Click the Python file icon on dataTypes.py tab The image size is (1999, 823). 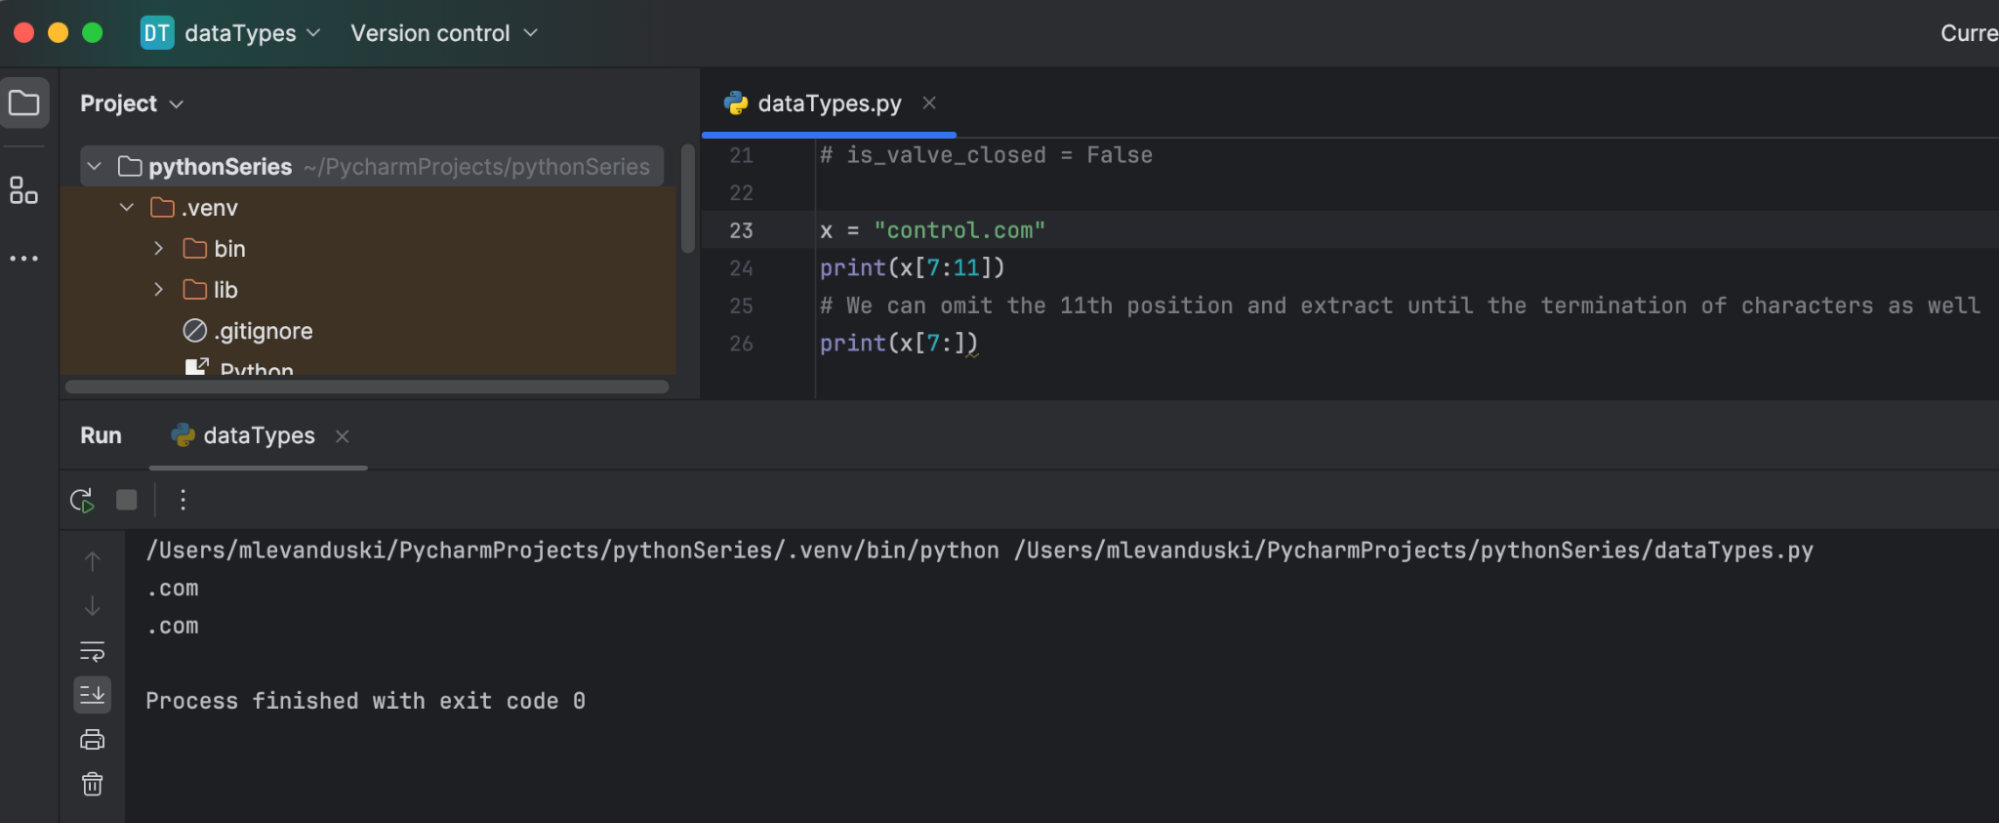pos(736,103)
